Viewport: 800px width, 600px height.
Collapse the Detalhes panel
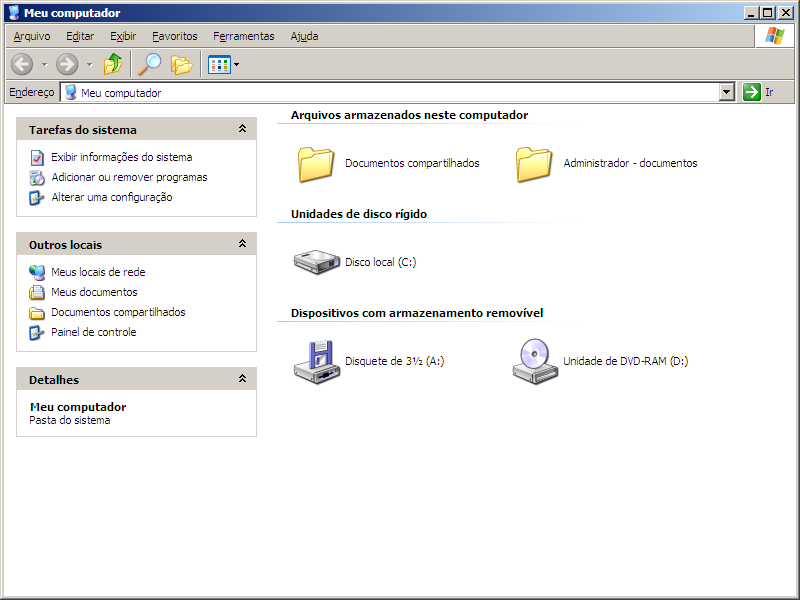coord(242,379)
